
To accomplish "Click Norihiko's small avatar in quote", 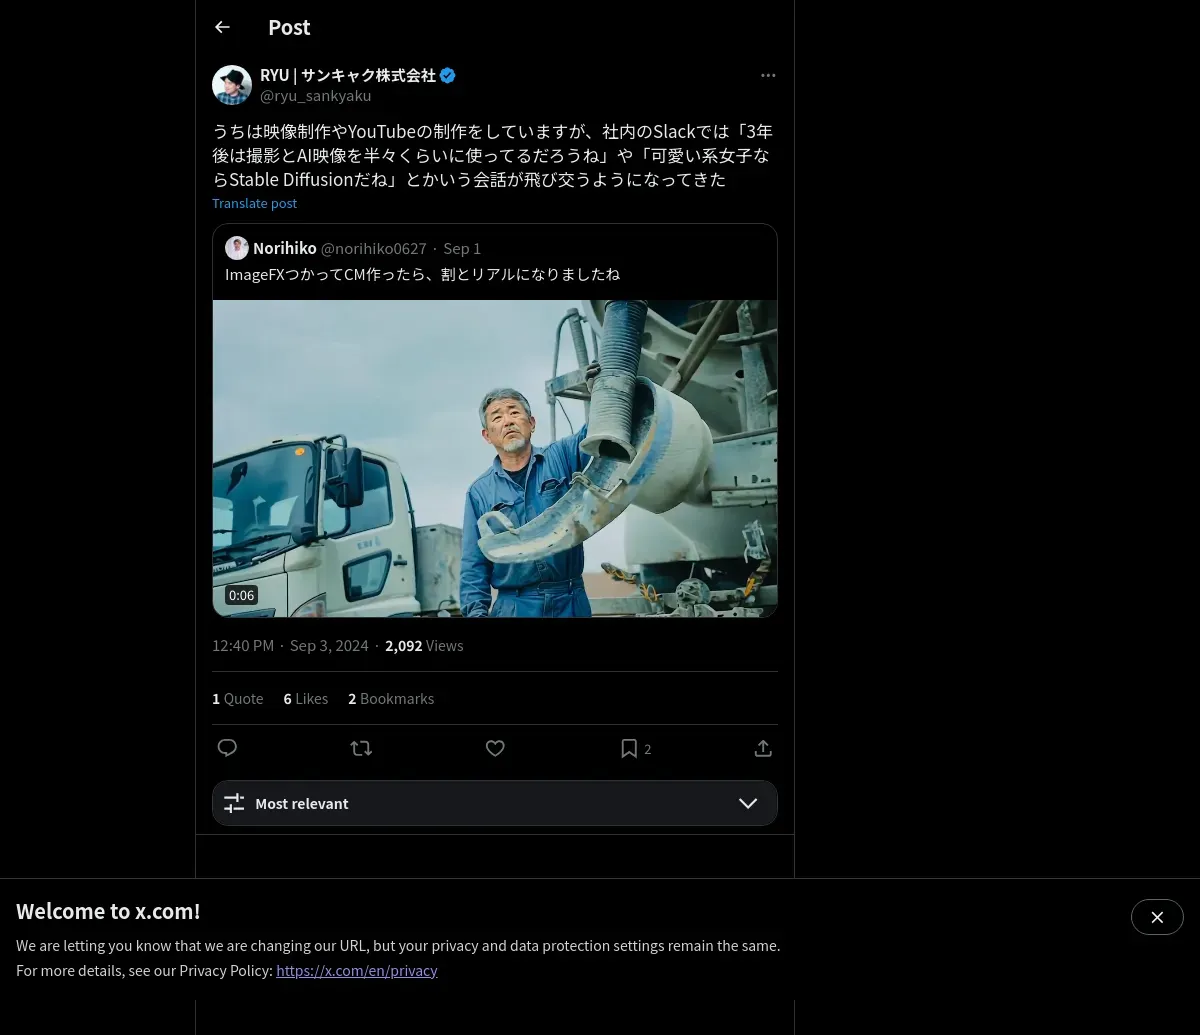I will click(237, 248).
